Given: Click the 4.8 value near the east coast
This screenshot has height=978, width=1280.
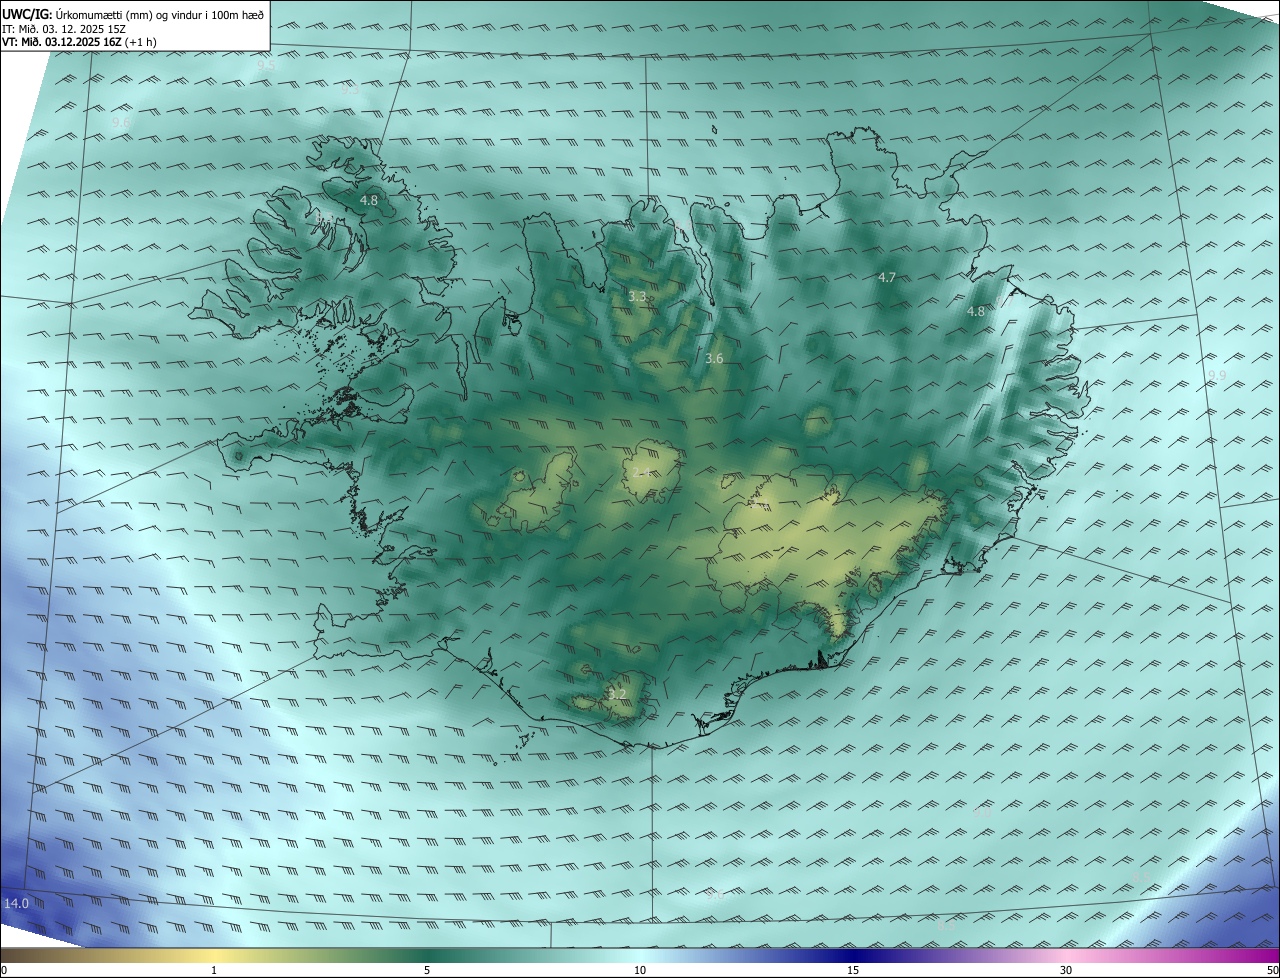Looking at the screenshot, I should 976,311.
